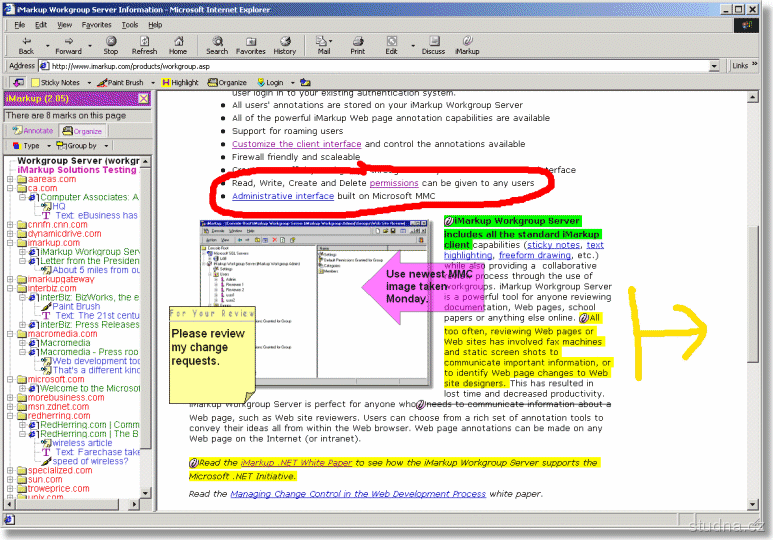773x540 pixels.
Task: Open the Favorites menu
Action: click(x=97, y=24)
